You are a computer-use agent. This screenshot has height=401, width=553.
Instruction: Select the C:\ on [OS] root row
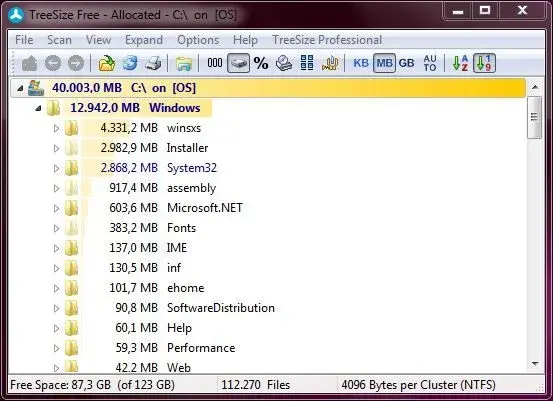(x=268, y=88)
